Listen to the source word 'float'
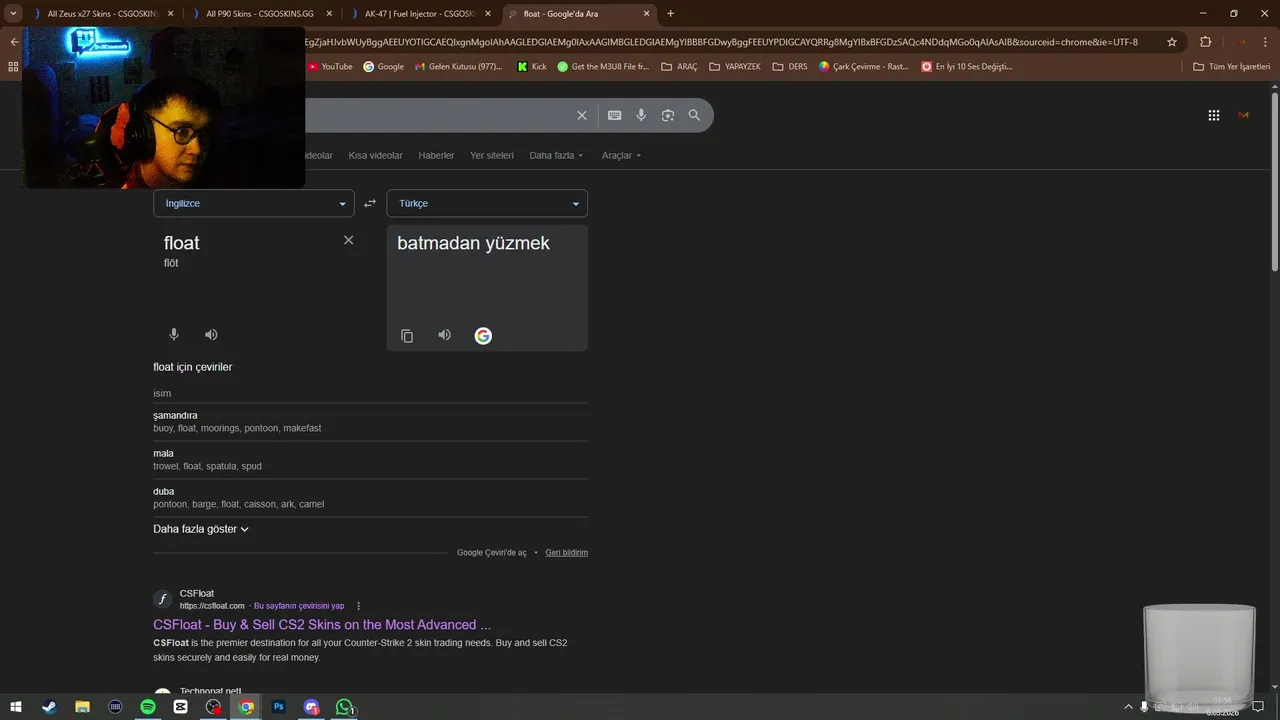This screenshot has height=720, width=1280. (211, 335)
